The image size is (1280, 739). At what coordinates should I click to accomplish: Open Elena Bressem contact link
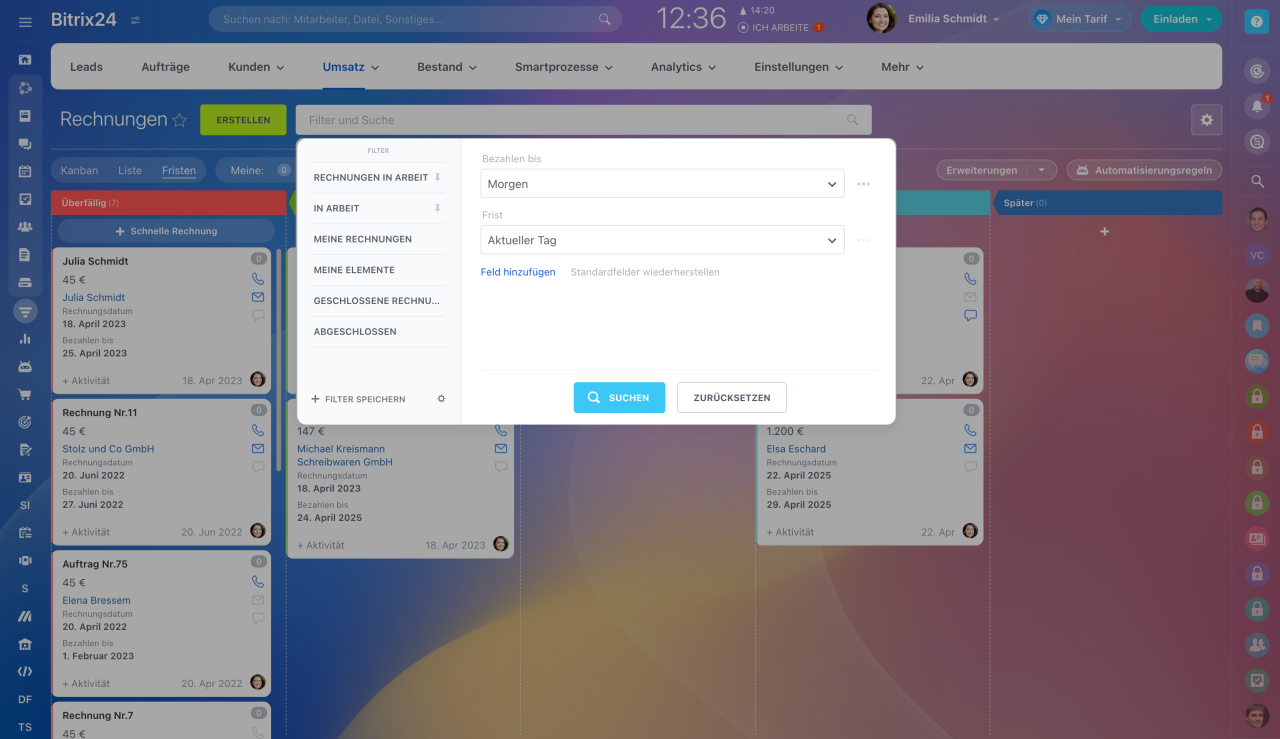tap(96, 600)
